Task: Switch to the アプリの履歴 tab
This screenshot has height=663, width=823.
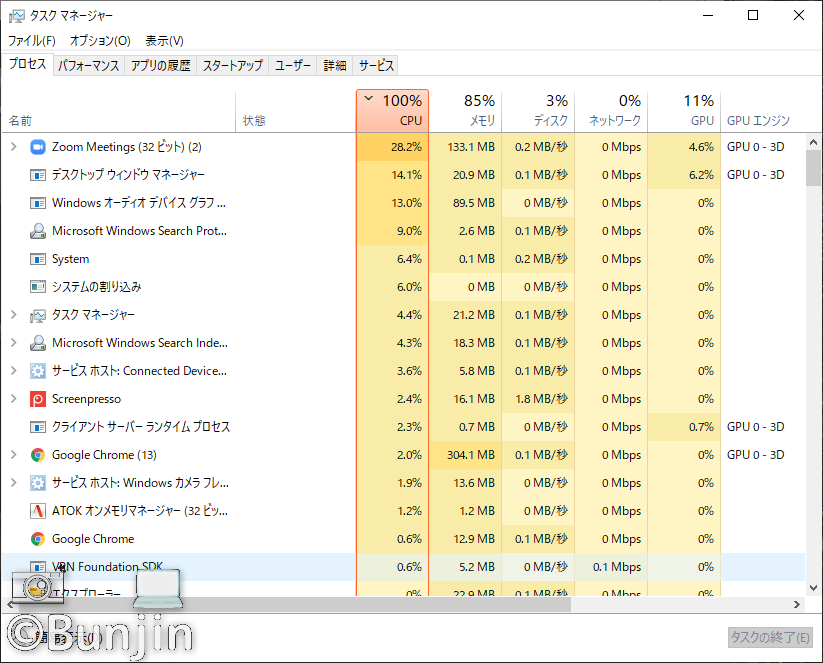Action: tap(161, 66)
